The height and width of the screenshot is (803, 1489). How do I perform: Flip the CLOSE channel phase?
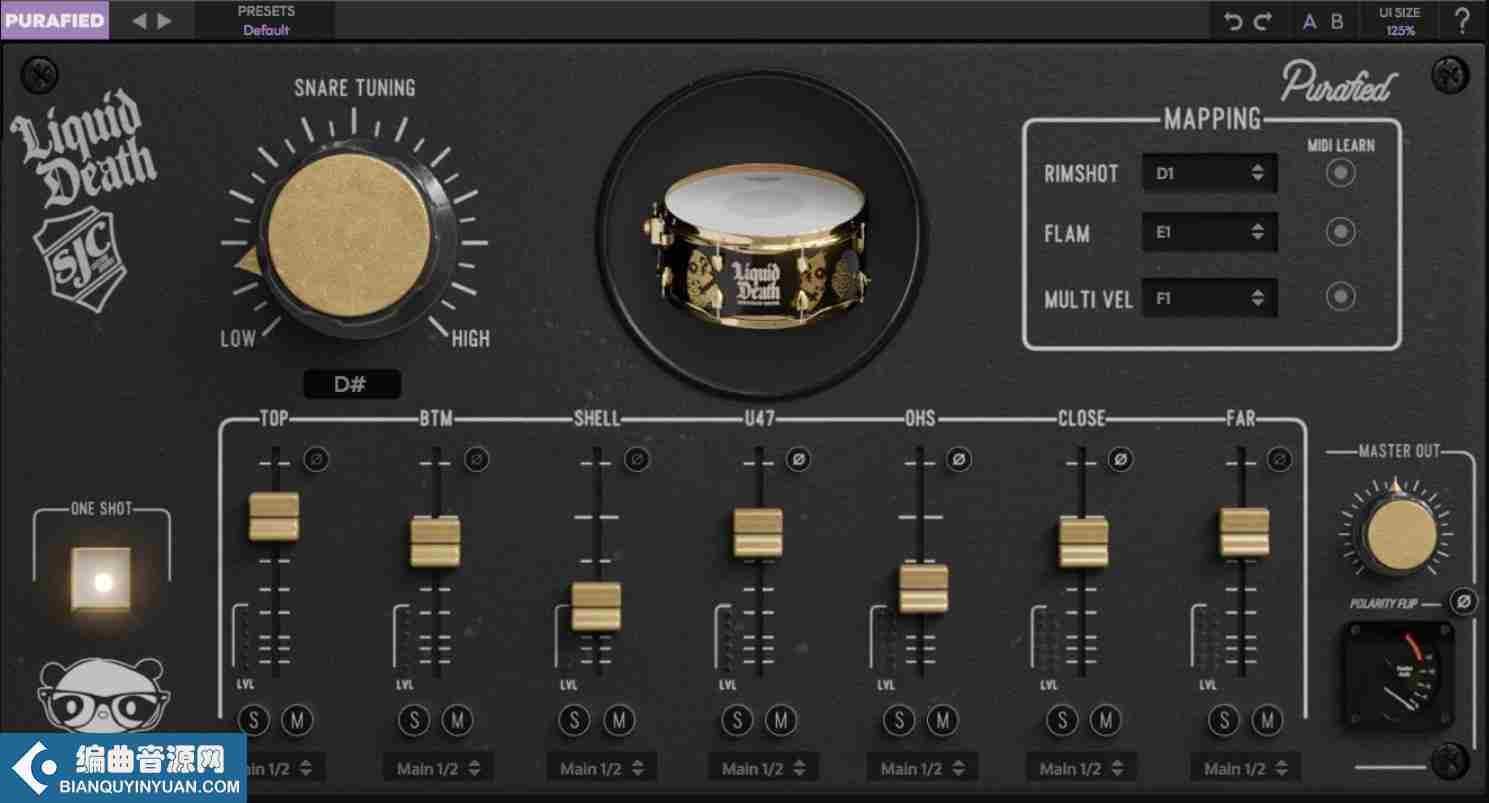1120,459
